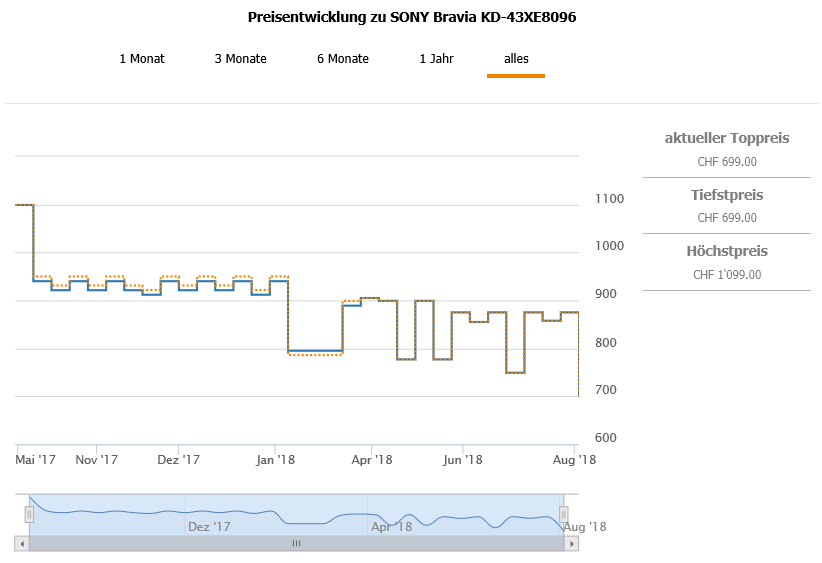This screenshot has height=563, width=822.
Task: Click the aktueller Toppreis heading
Action: click(x=726, y=138)
